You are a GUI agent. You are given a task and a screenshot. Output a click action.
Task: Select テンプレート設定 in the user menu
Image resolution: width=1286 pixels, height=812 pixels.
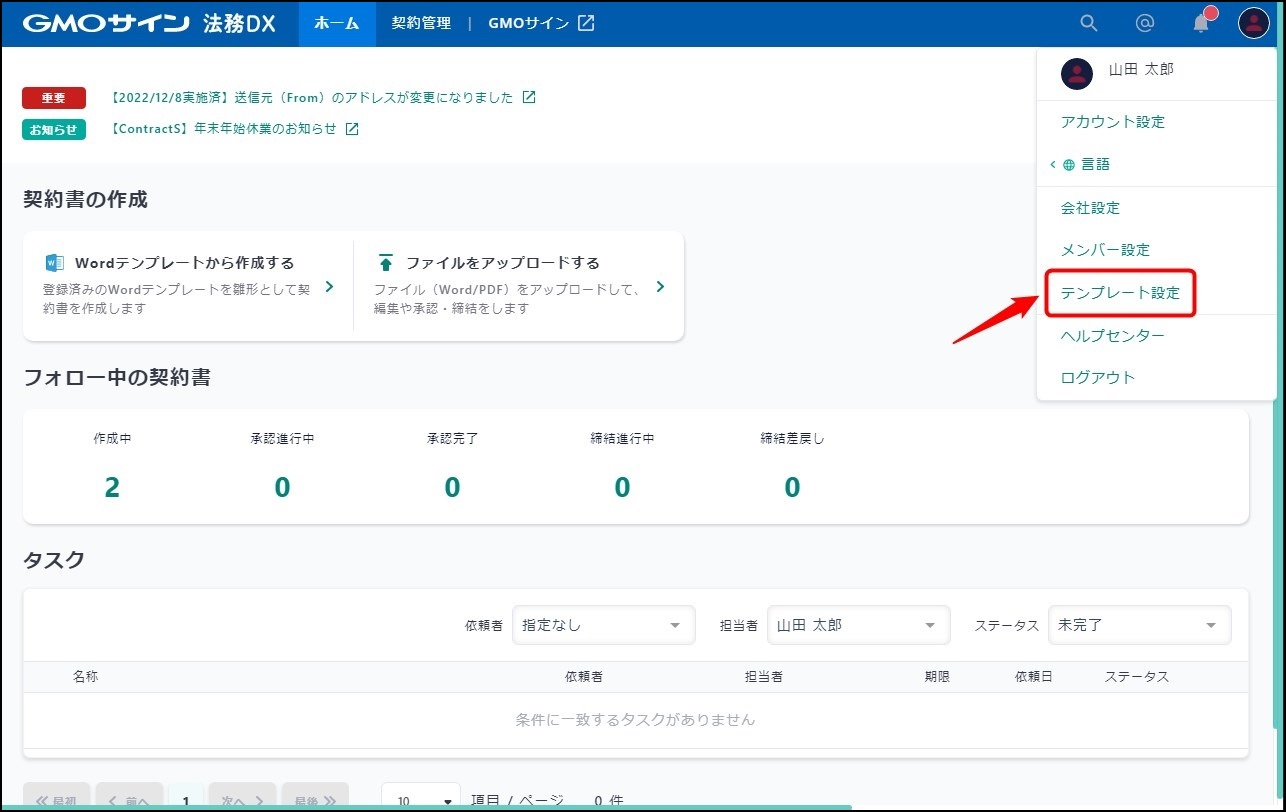click(1120, 293)
